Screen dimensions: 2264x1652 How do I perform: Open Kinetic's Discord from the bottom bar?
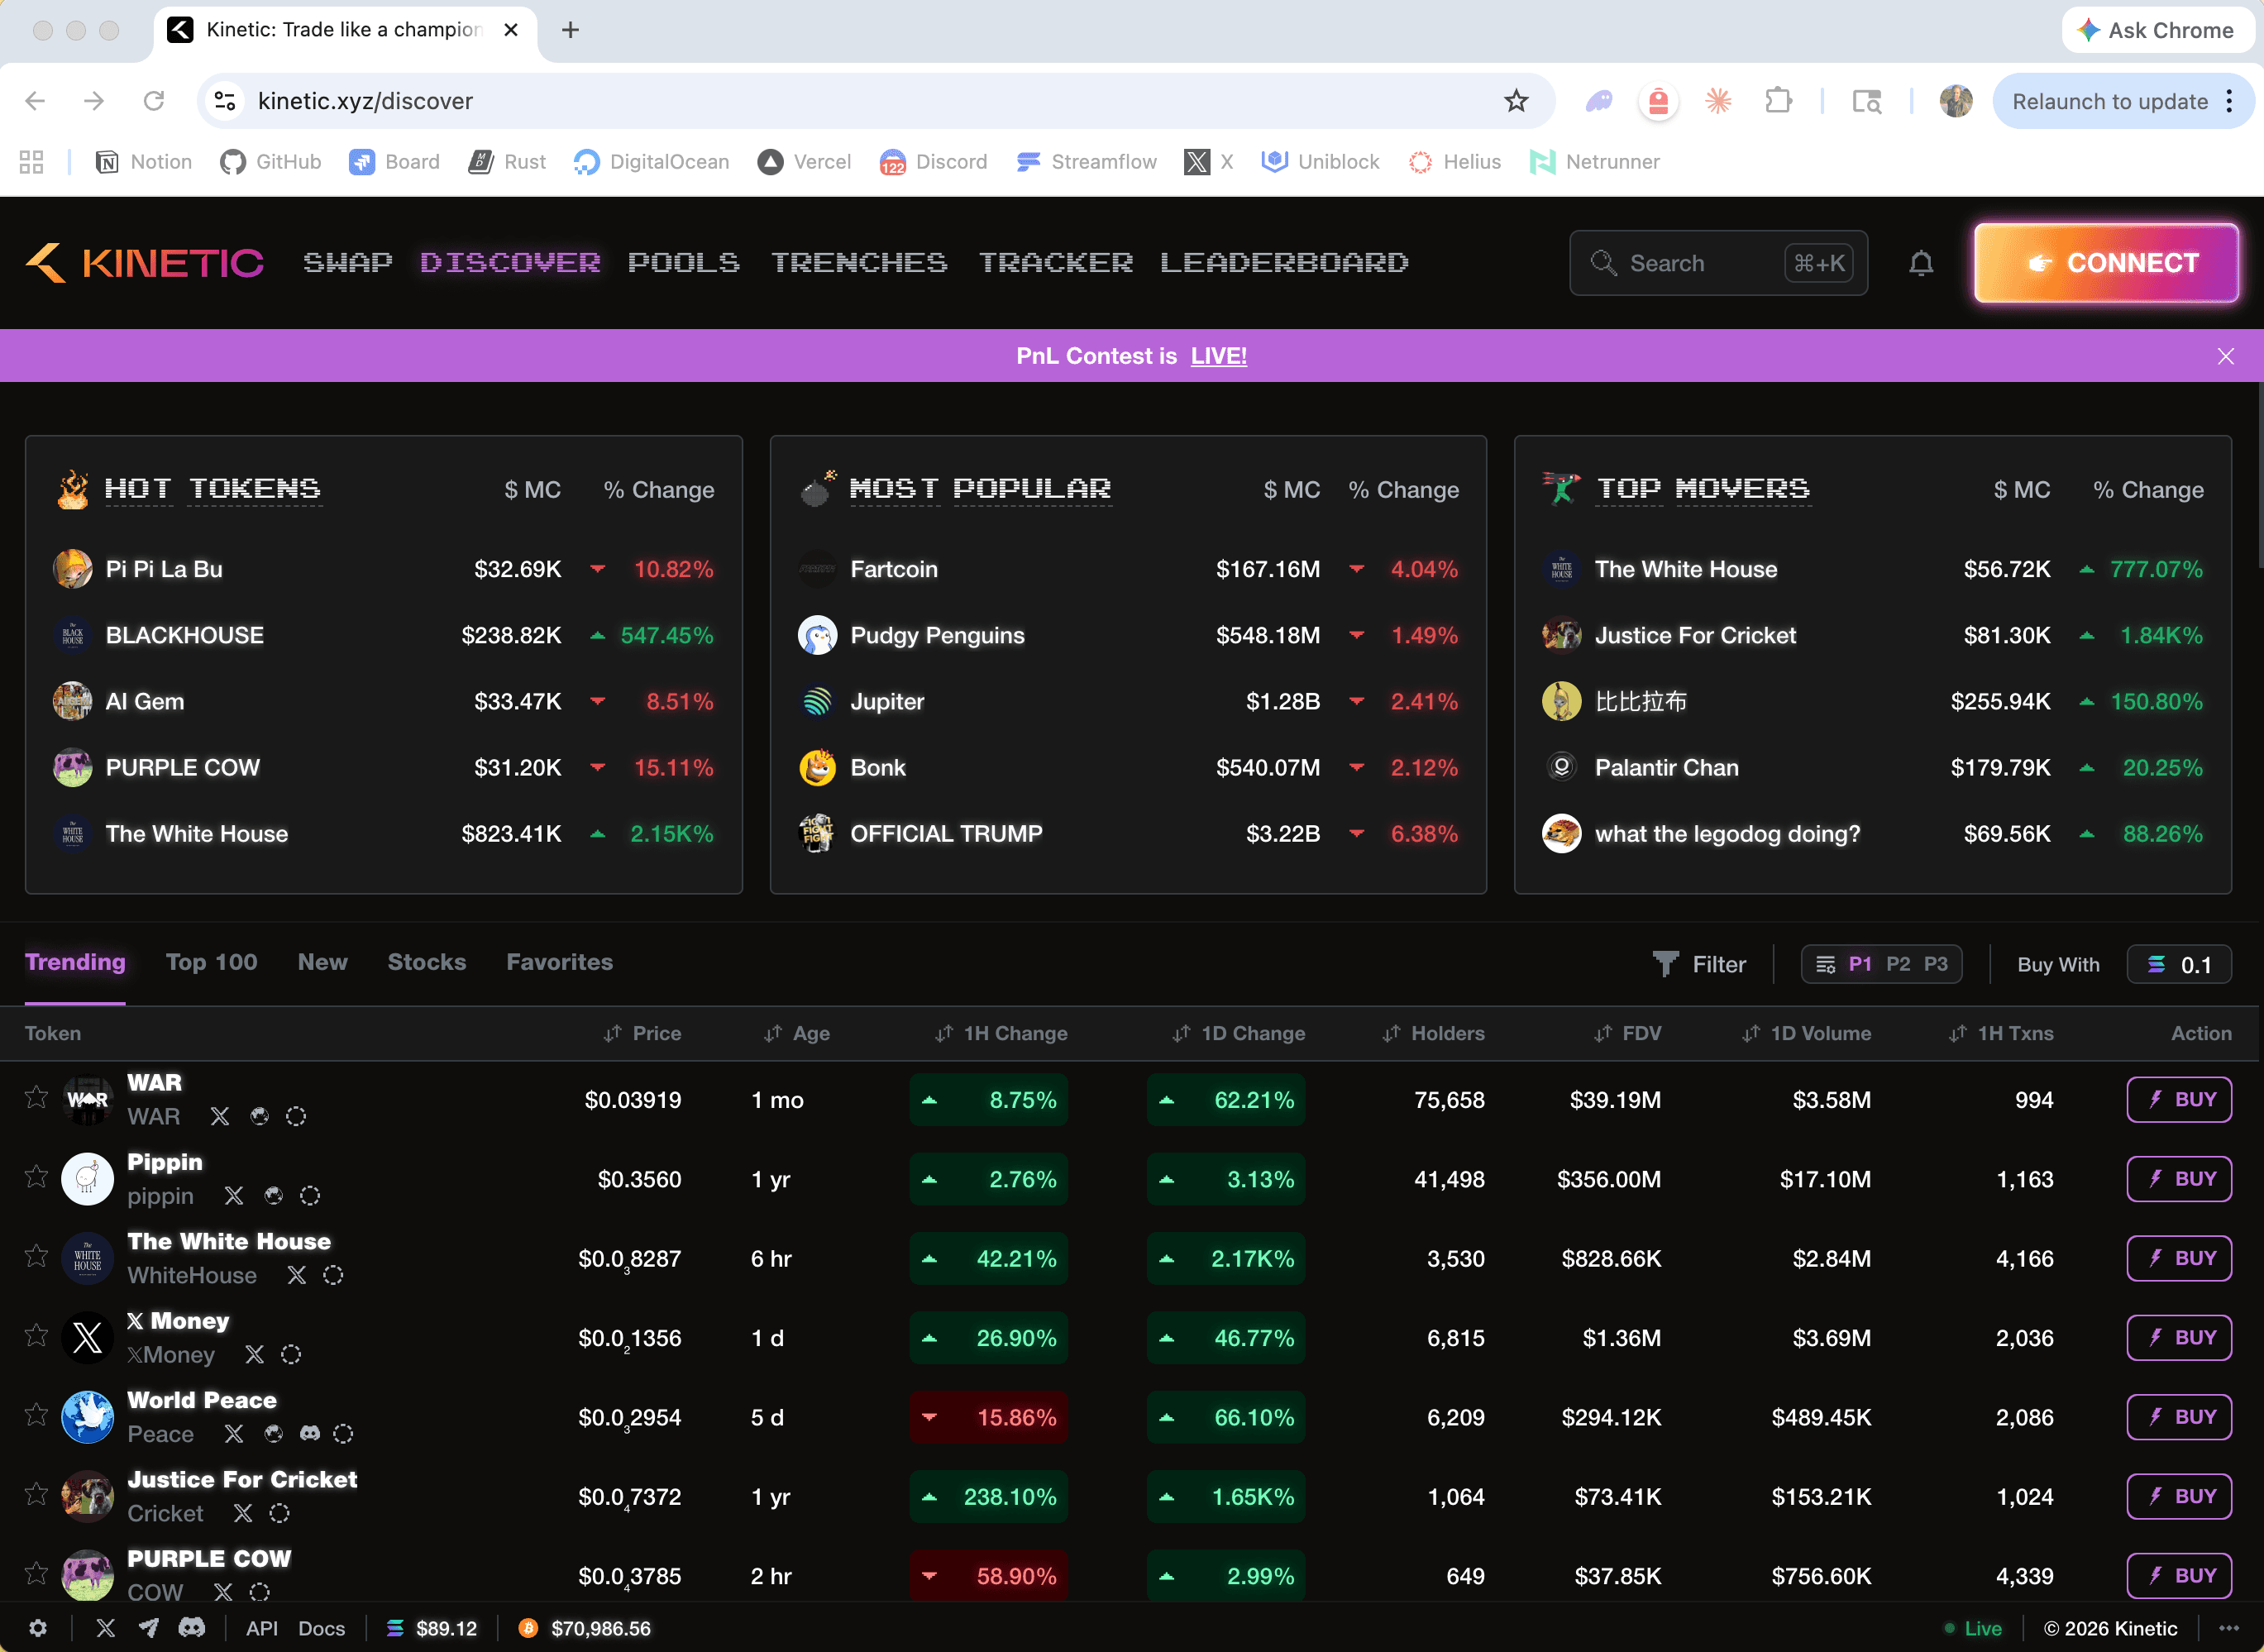point(192,1628)
